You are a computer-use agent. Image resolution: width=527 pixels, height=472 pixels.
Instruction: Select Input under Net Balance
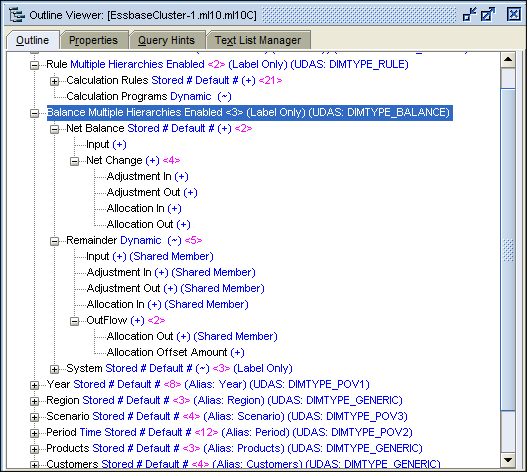(106, 145)
